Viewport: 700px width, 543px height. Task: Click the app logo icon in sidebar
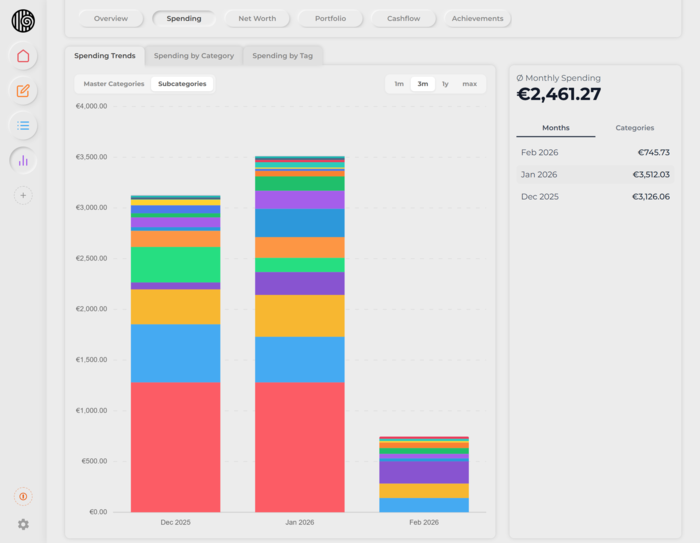(x=23, y=21)
